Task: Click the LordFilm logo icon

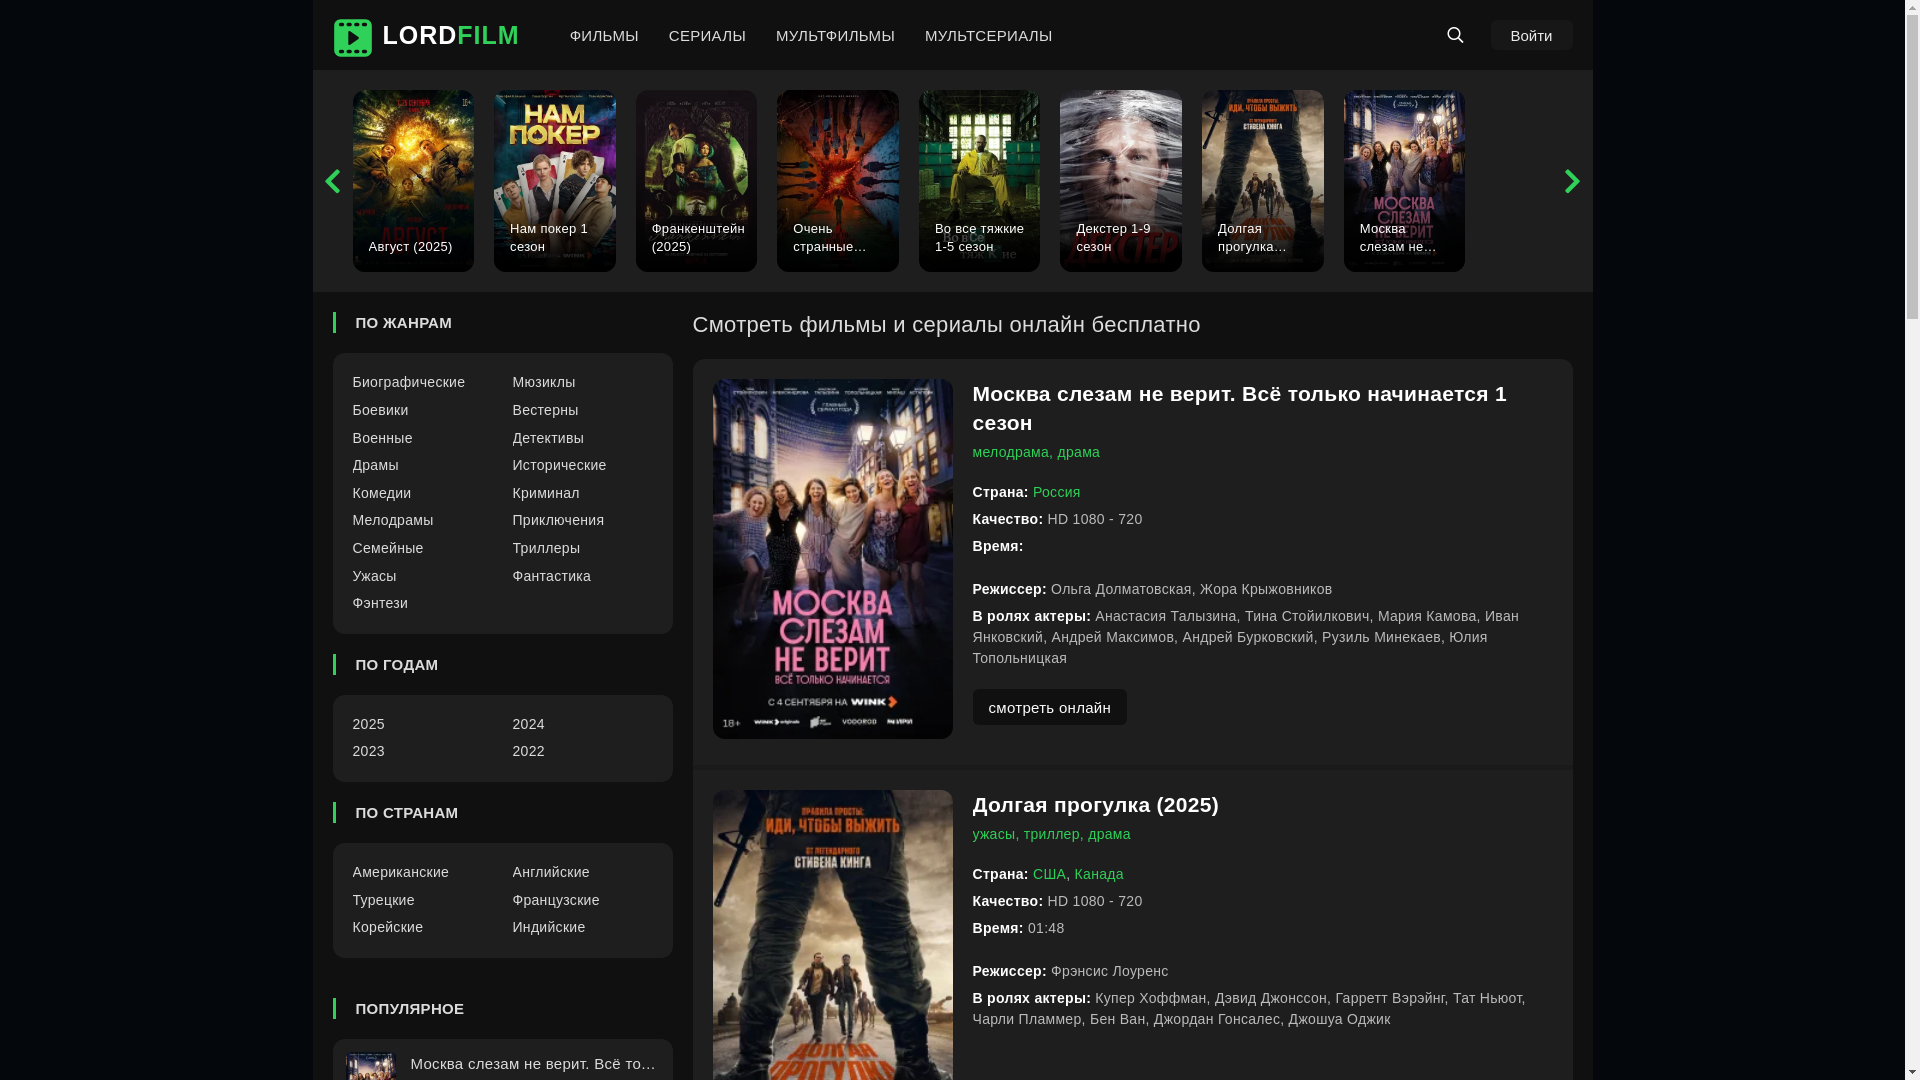Action: (x=352, y=37)
